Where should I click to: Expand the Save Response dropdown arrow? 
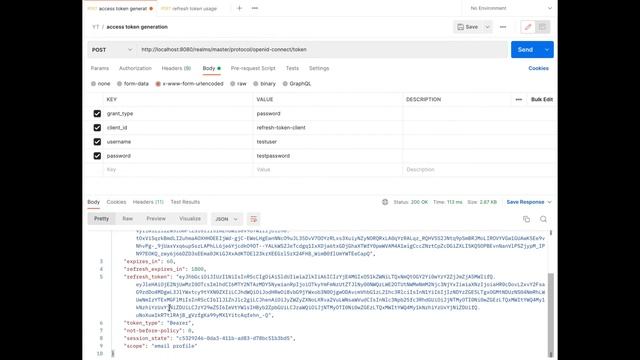pyautogui.click(x=549, y=202)
